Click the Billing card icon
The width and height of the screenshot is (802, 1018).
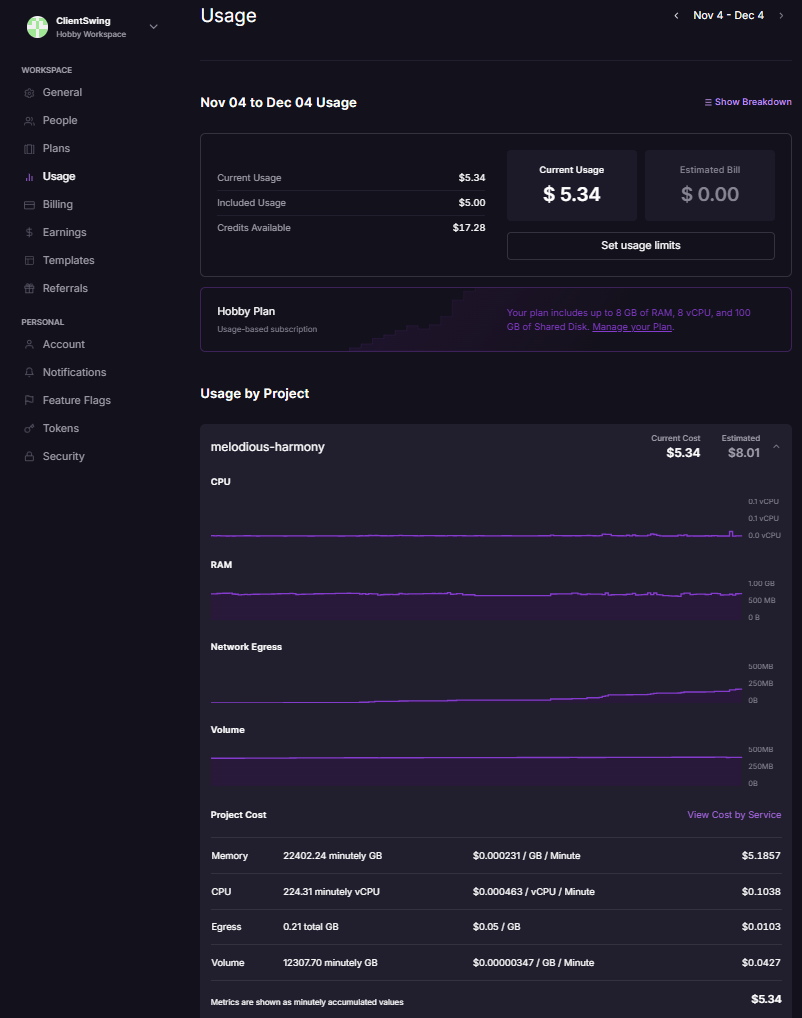tap(30, 205)
